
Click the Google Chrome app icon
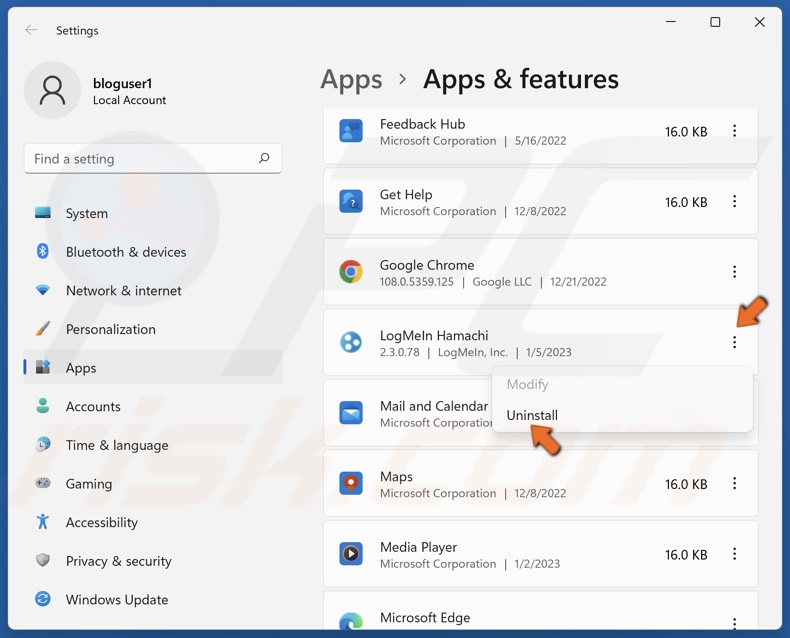coord(351,272)
